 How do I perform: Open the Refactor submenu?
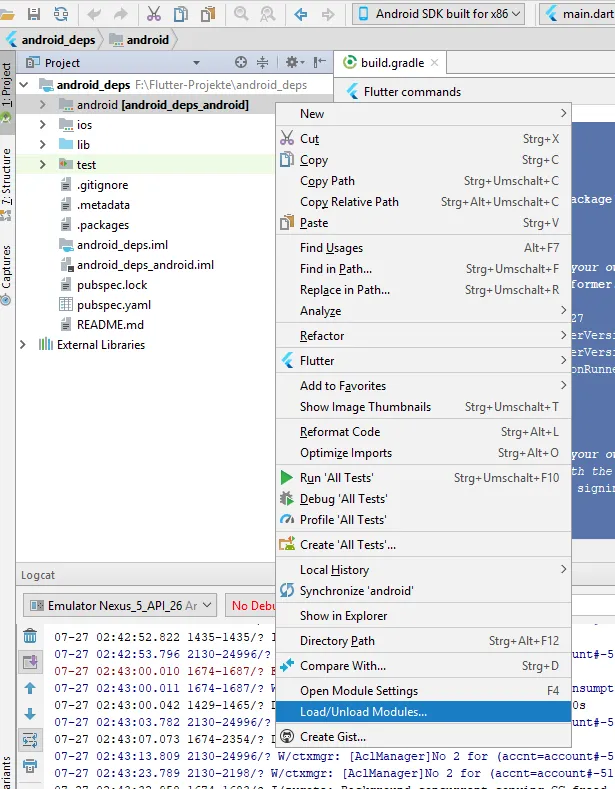click(x=423, y=336)
